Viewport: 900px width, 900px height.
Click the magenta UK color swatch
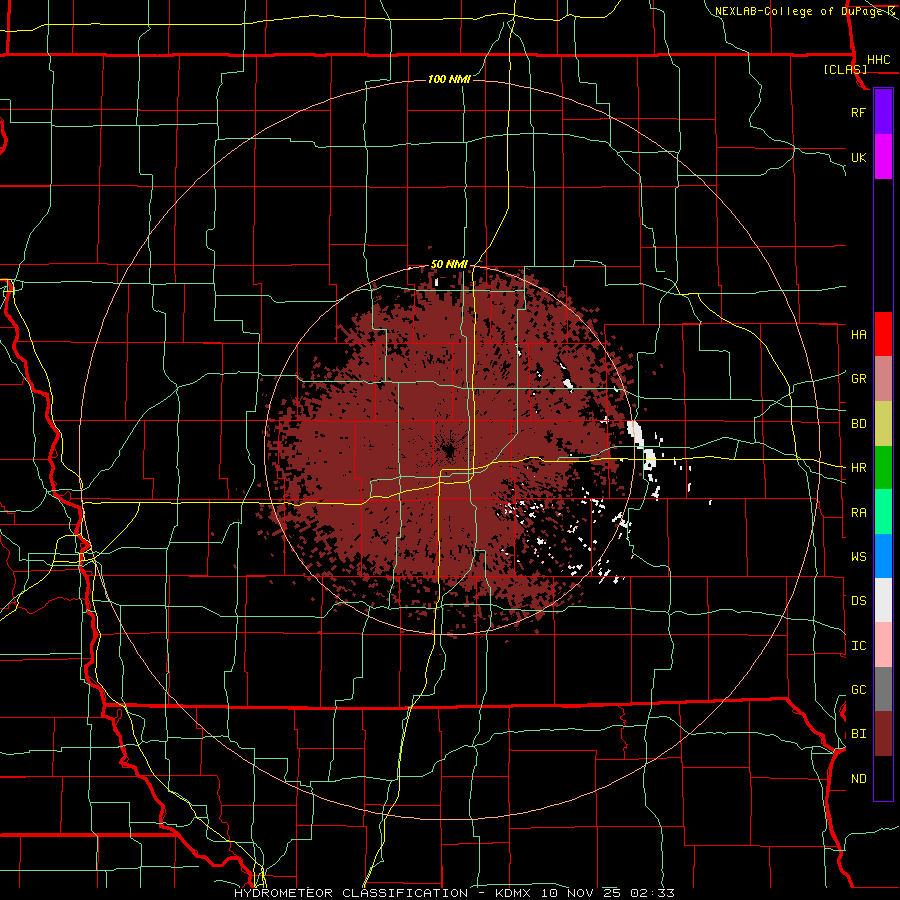(883, 157)
